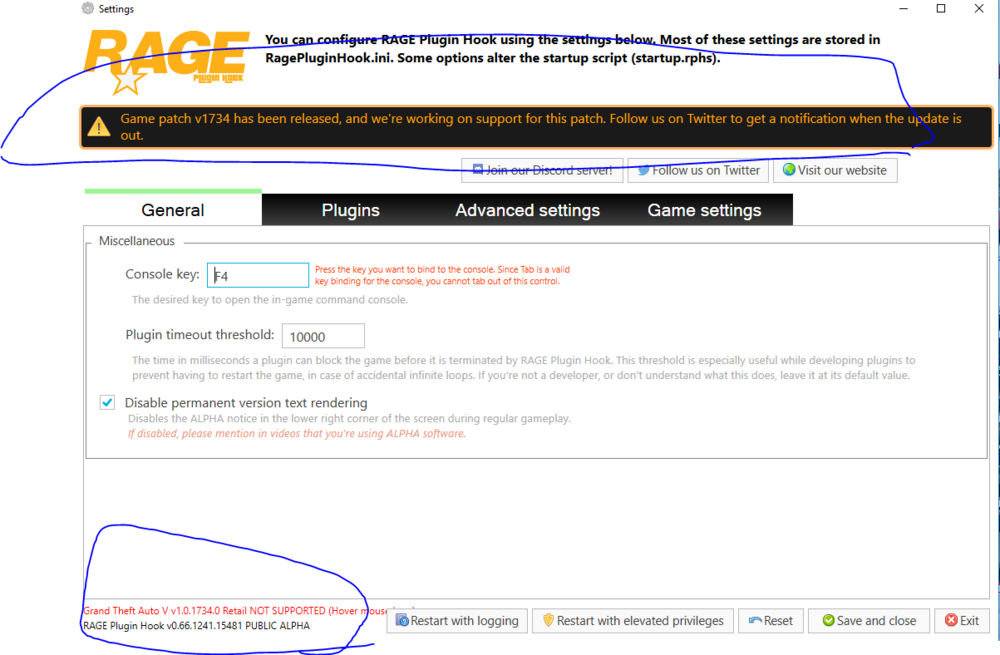The height and width of the screenshot is (655, 1000).
Task: Click the 'Plugin timeout threshold:' label
Action: (200, 335)
